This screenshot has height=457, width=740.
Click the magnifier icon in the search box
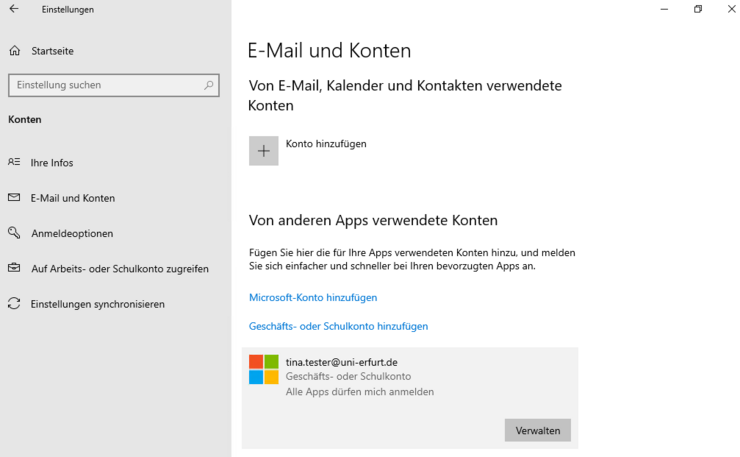click(x=209, y=85)
